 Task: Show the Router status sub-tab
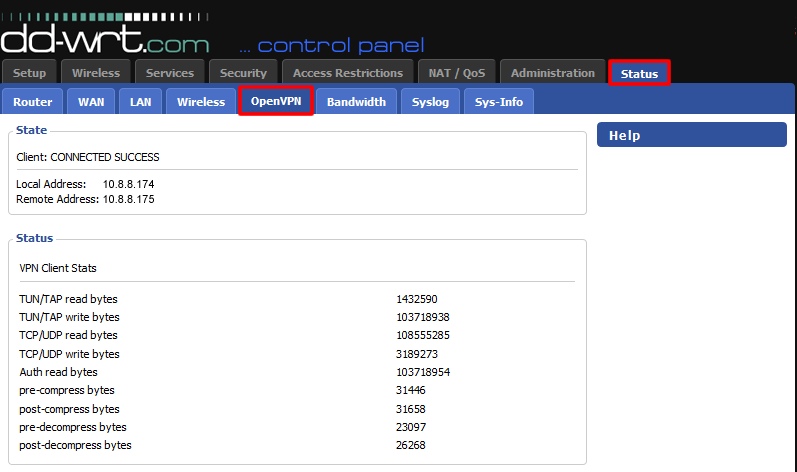coord(33,102)
